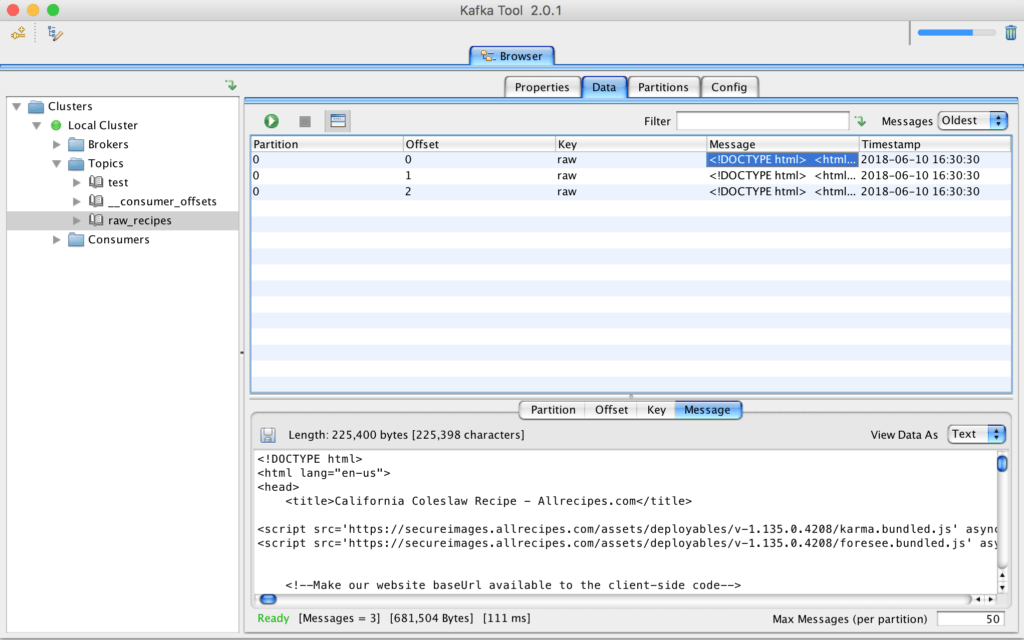
Task: Switch to the Key tab in message viewer
Action: [x=655, y=409]
